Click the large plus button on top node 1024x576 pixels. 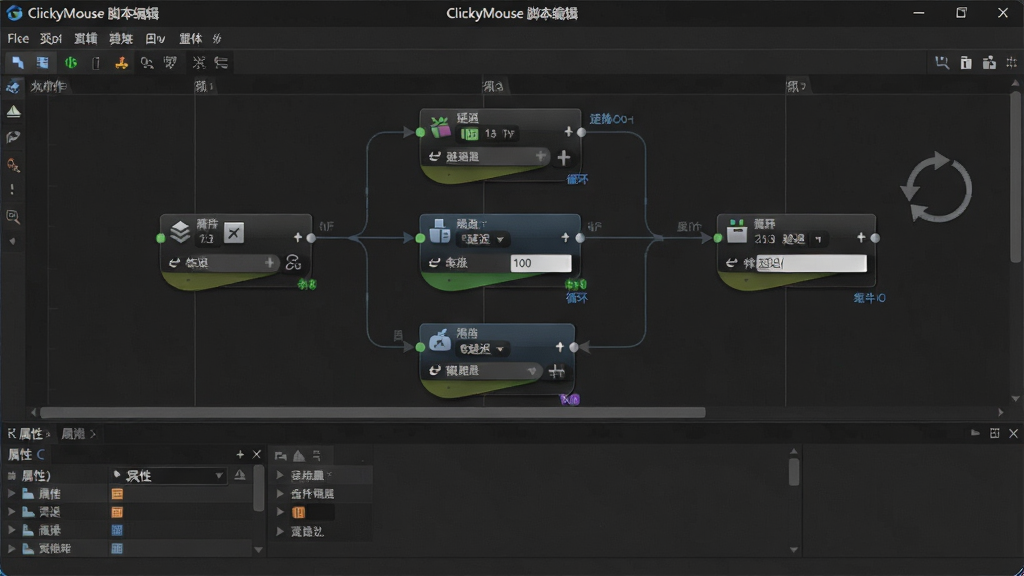(x=564, y=157)
